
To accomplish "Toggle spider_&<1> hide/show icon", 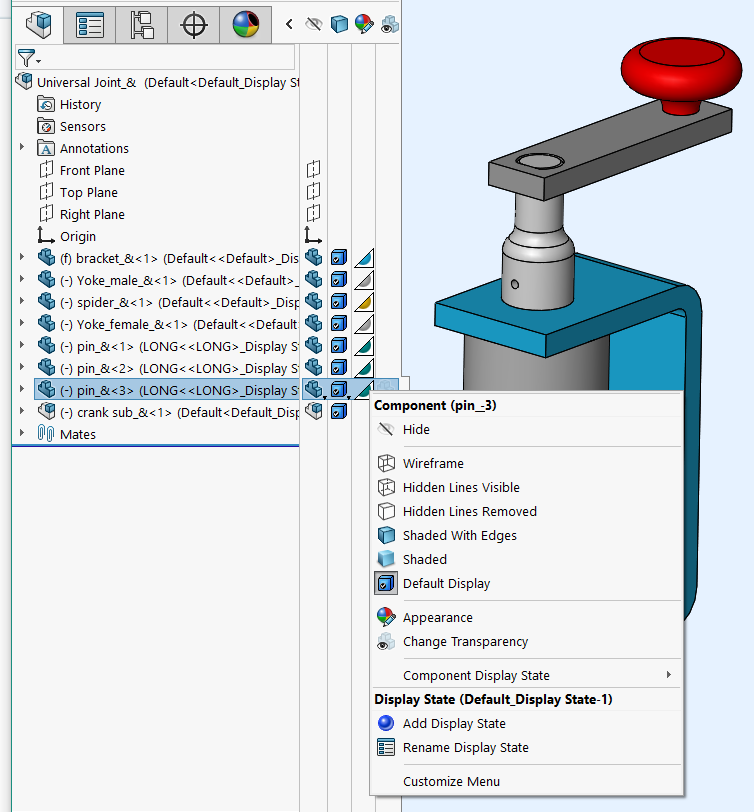I will click(313, 301).
